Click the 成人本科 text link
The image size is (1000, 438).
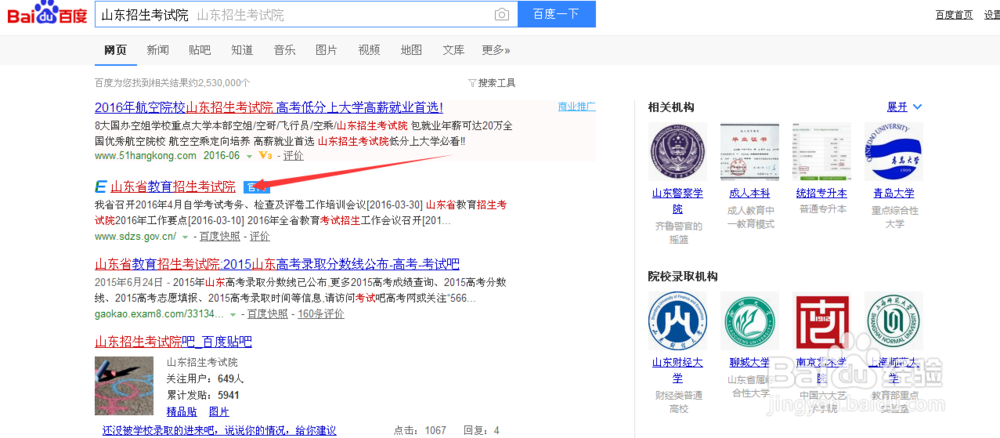point(749,193)
